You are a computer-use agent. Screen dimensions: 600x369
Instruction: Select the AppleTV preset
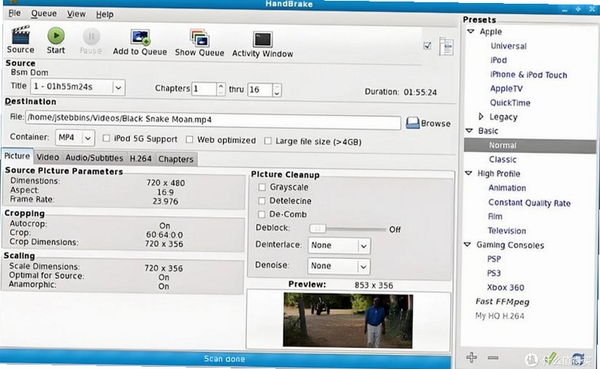[x=506, y=89]
